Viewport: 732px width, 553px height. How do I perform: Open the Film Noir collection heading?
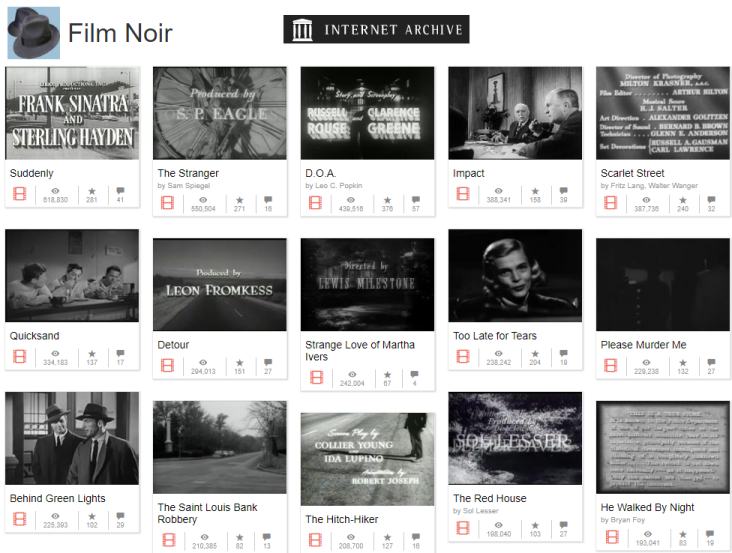pyautogui.click(x=120, y=33)
